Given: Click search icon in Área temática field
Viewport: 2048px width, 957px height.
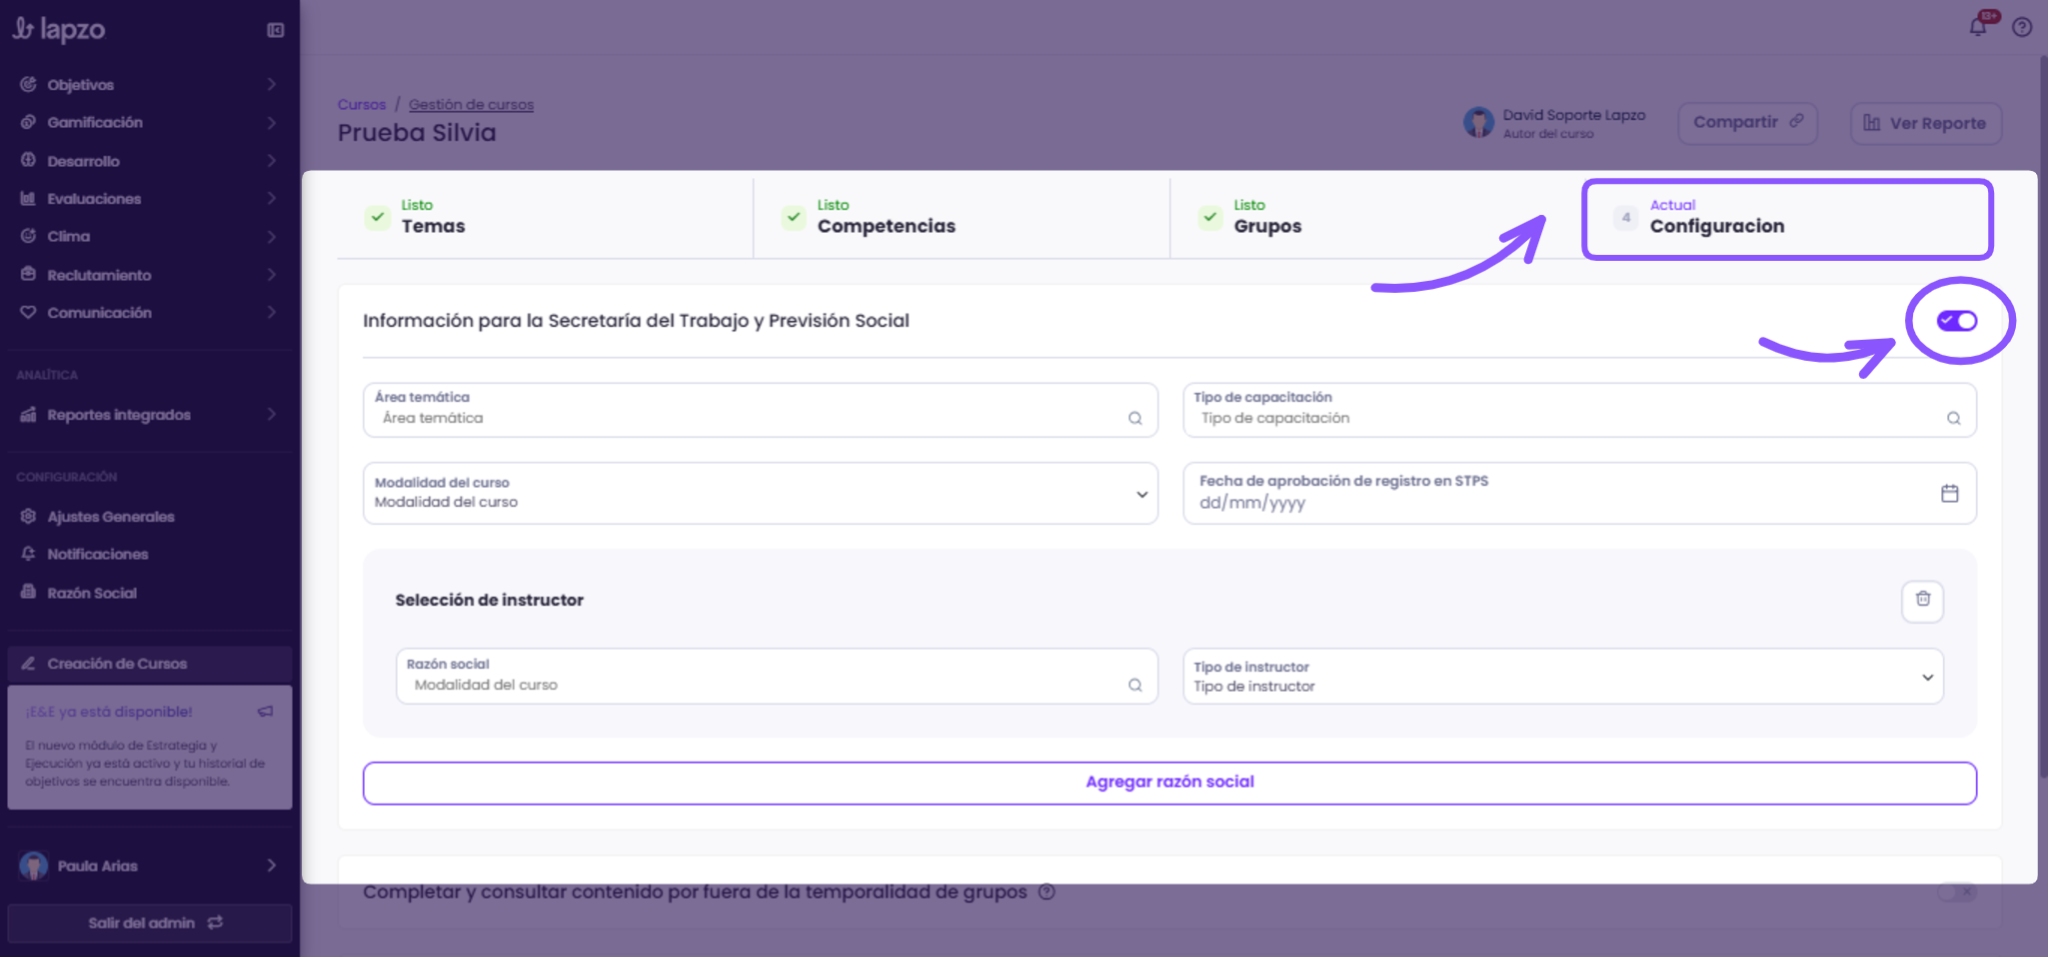Looking at the screenshot, I should [1135, 418].
